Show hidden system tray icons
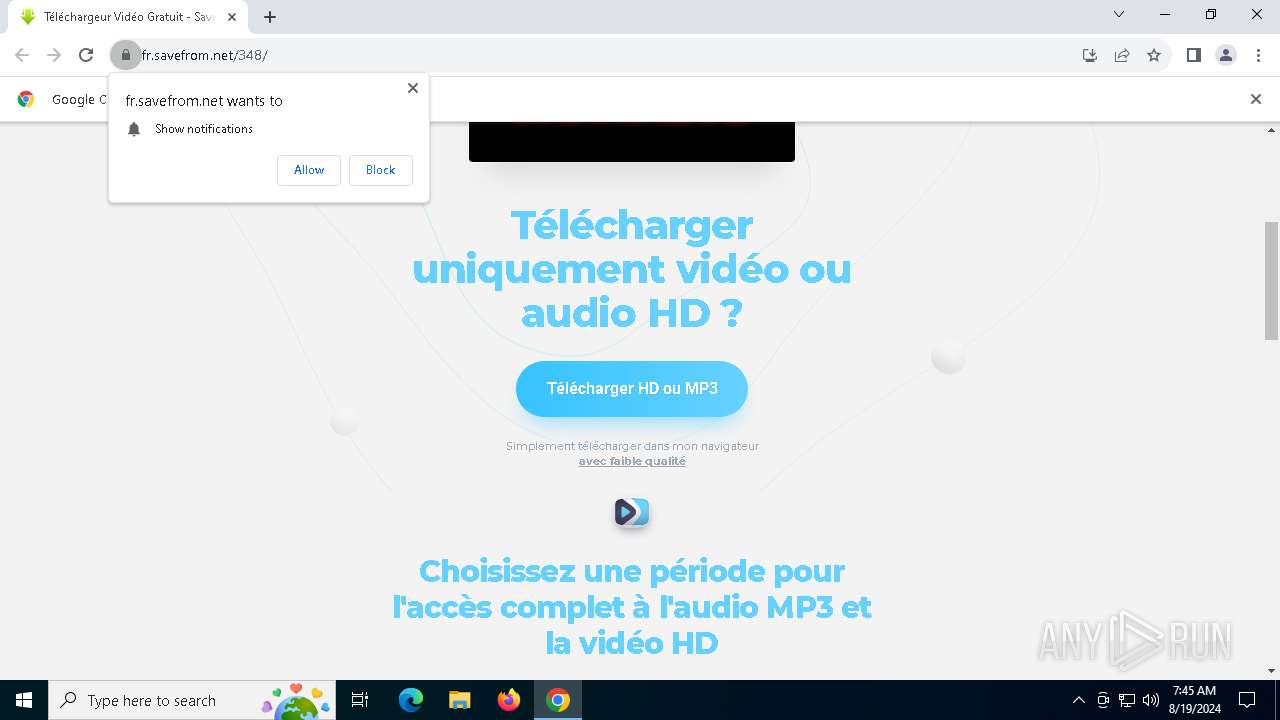The width and height of the screenshot is (1280, 720). click(x=1078, y=700)
